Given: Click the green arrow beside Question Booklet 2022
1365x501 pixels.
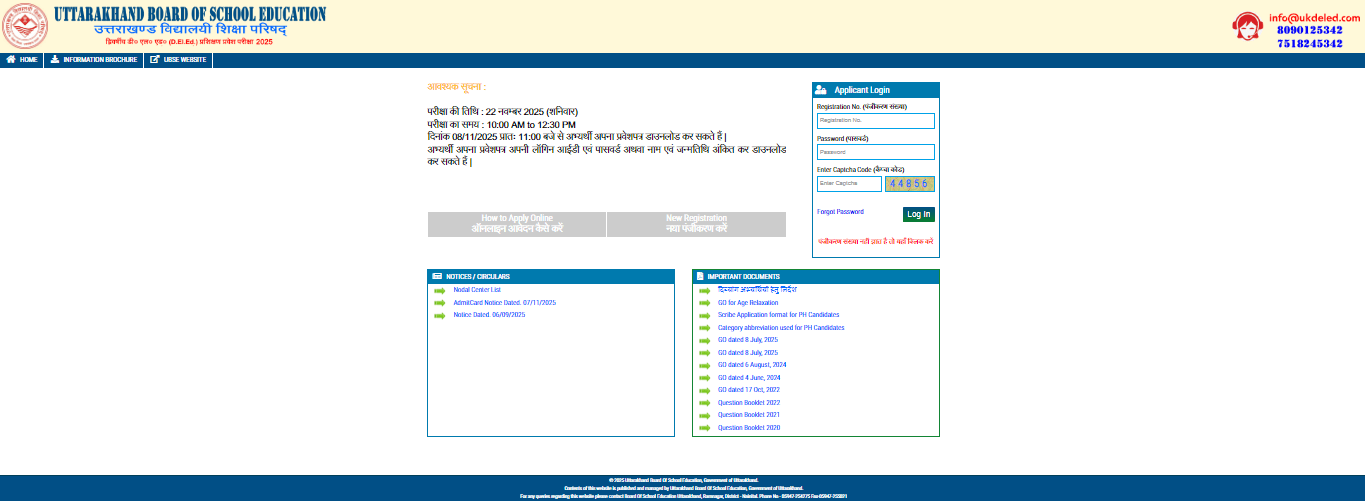Looking at the screenshot, I should [x=704, y=403].
